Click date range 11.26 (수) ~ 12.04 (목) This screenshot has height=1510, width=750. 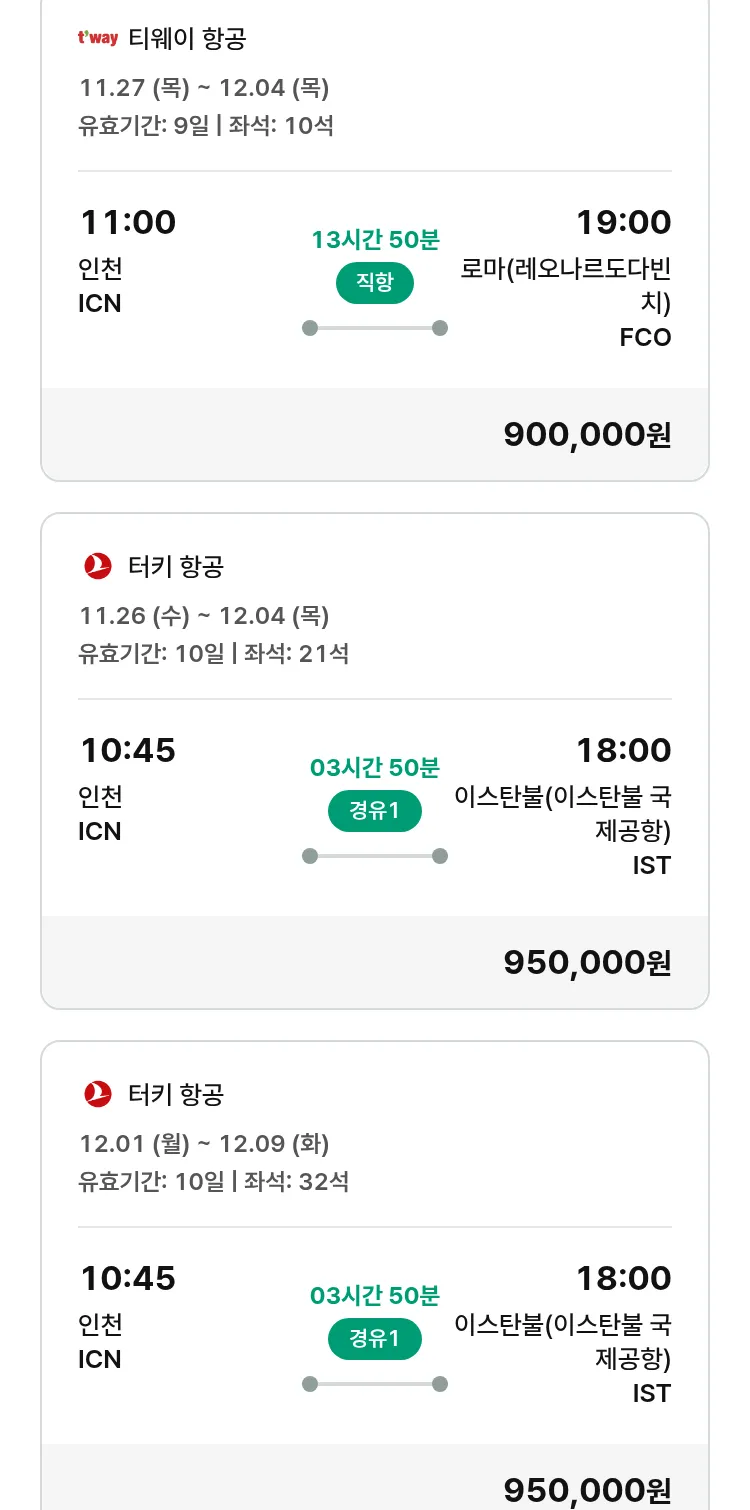click(204, 616)
